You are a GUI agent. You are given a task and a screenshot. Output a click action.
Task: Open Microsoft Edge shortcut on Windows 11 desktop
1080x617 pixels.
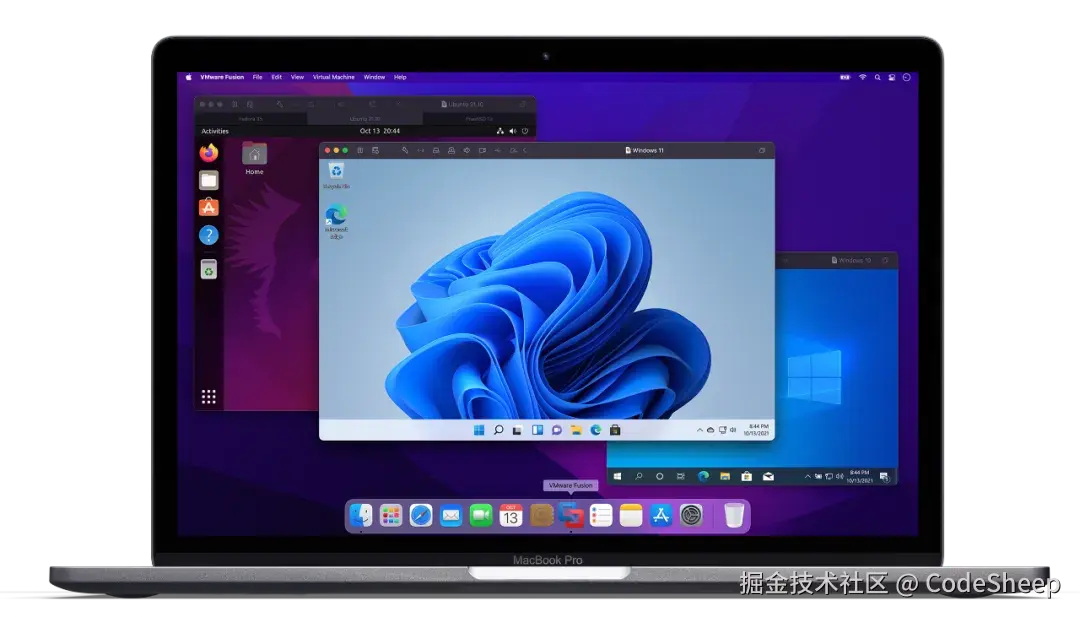(x=336, y=221)
